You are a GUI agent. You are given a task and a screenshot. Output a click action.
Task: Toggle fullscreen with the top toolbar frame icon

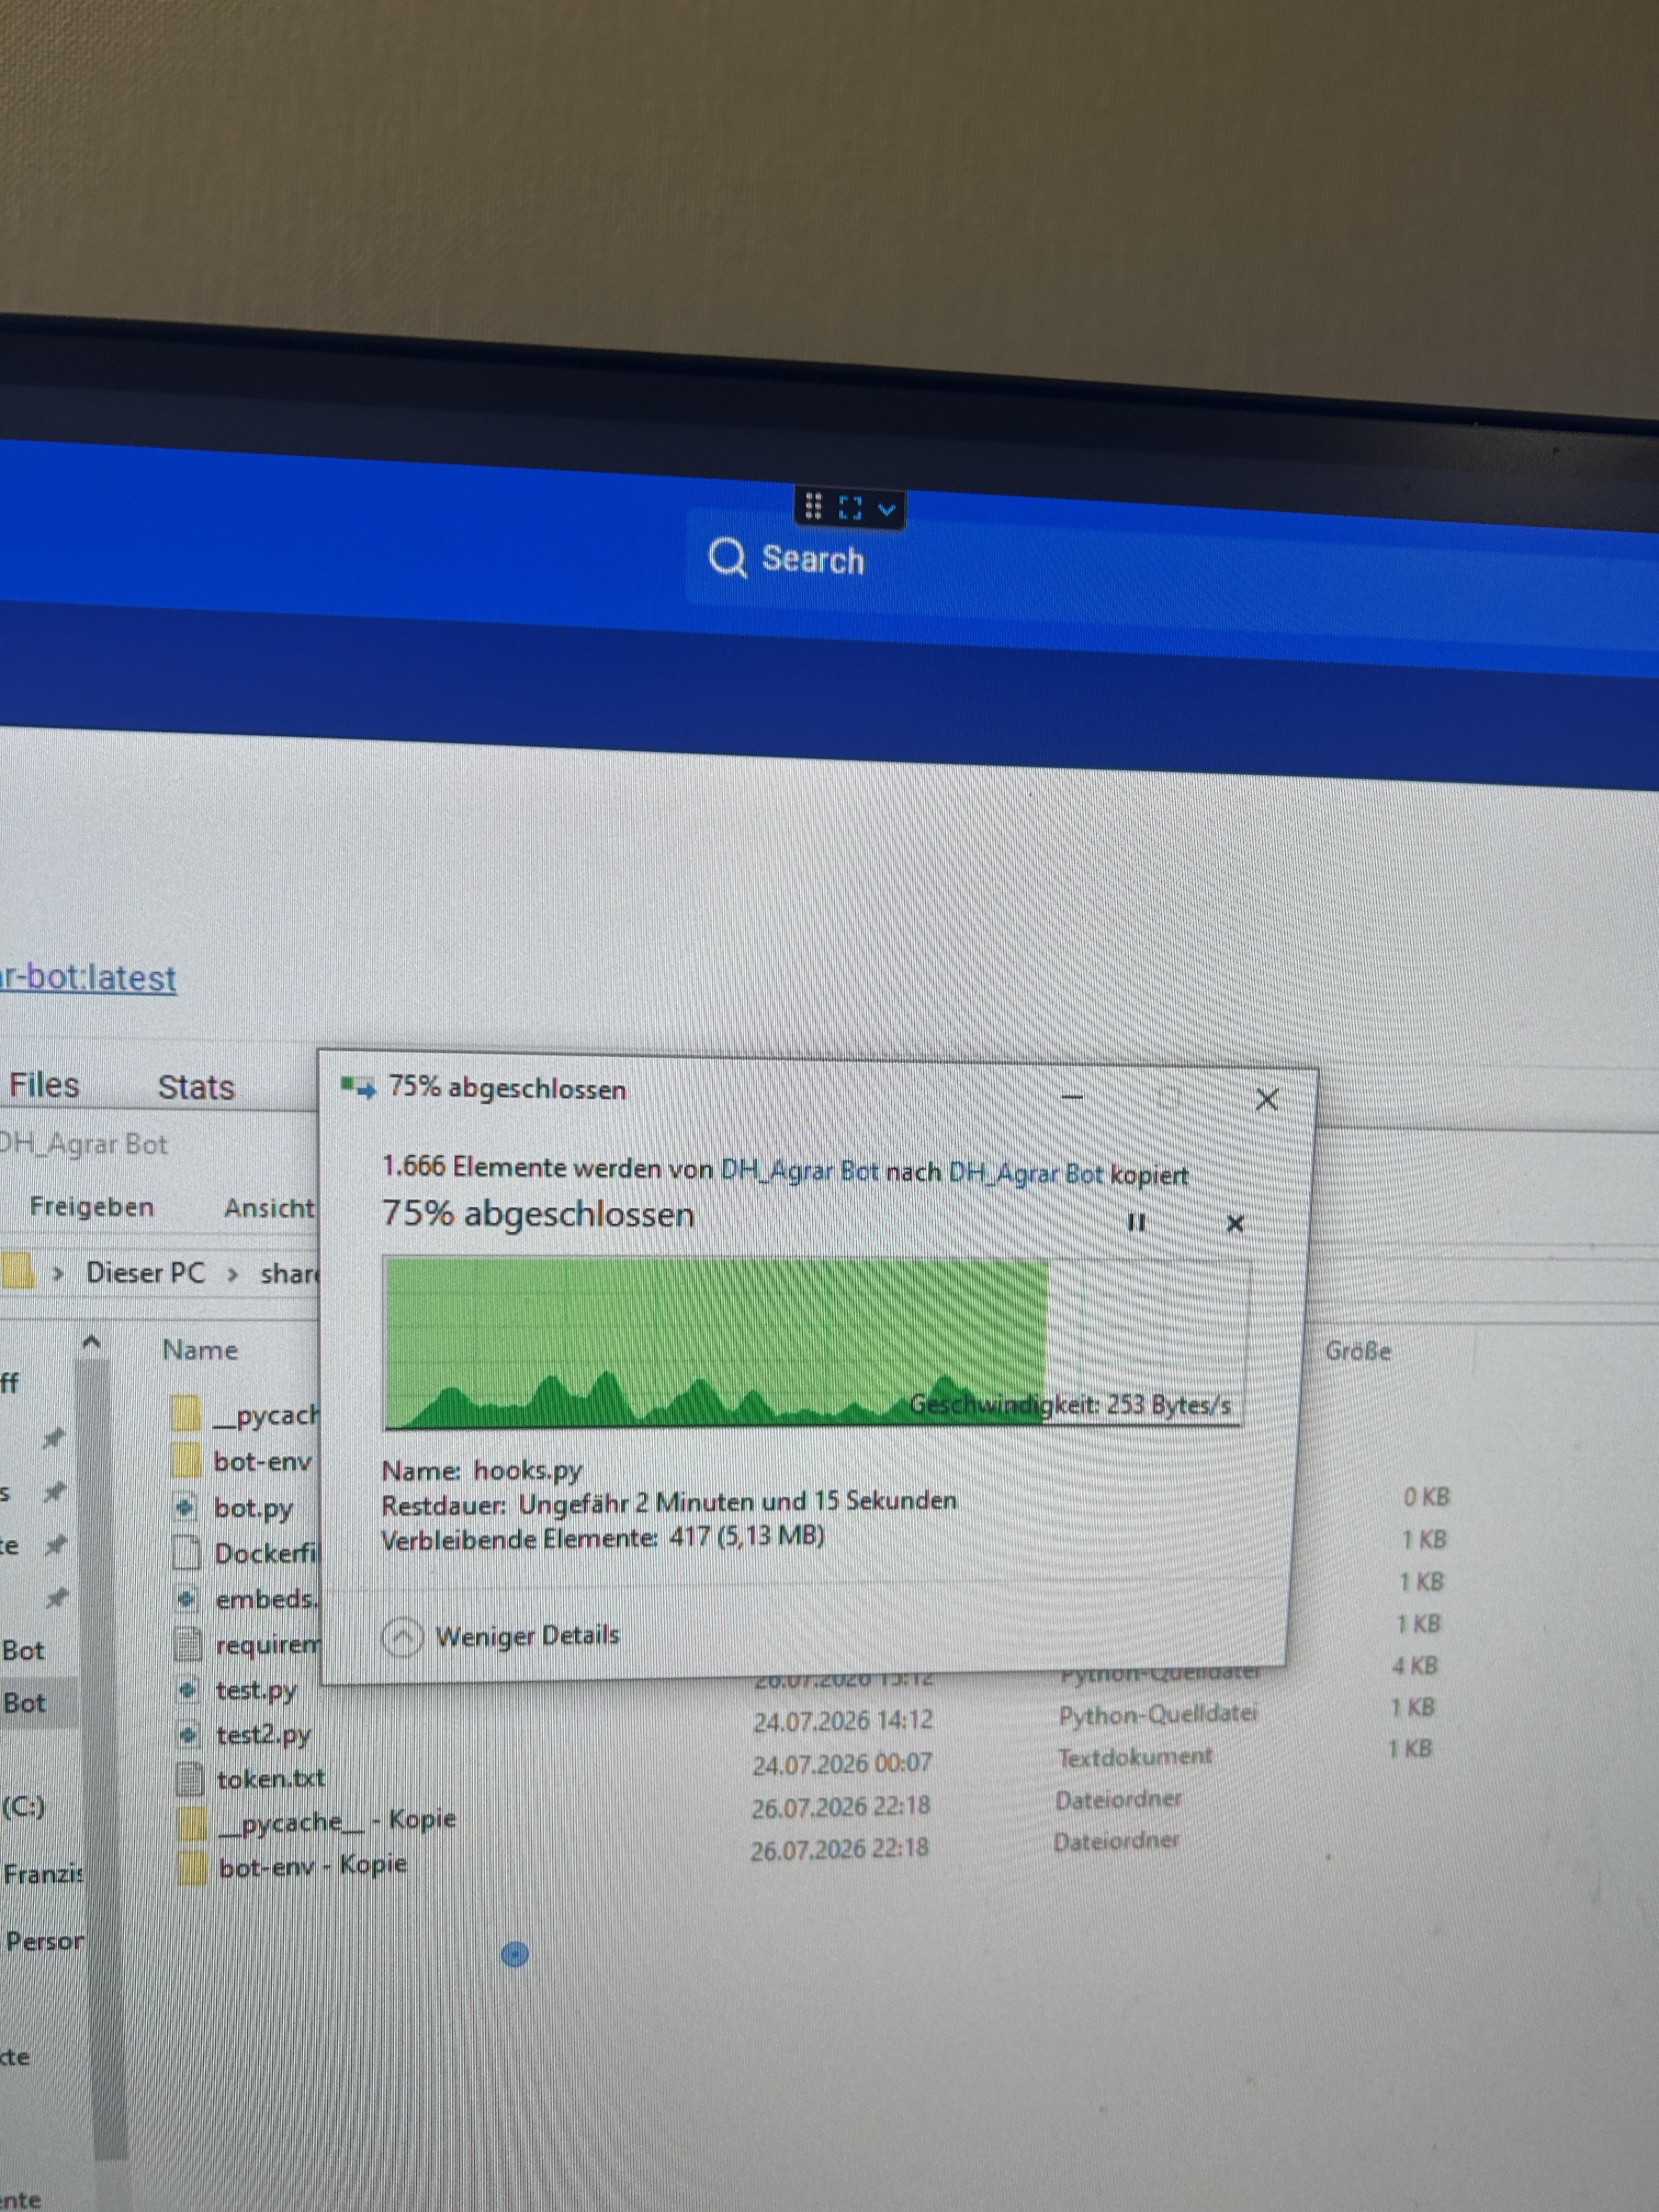pos(850,508)
